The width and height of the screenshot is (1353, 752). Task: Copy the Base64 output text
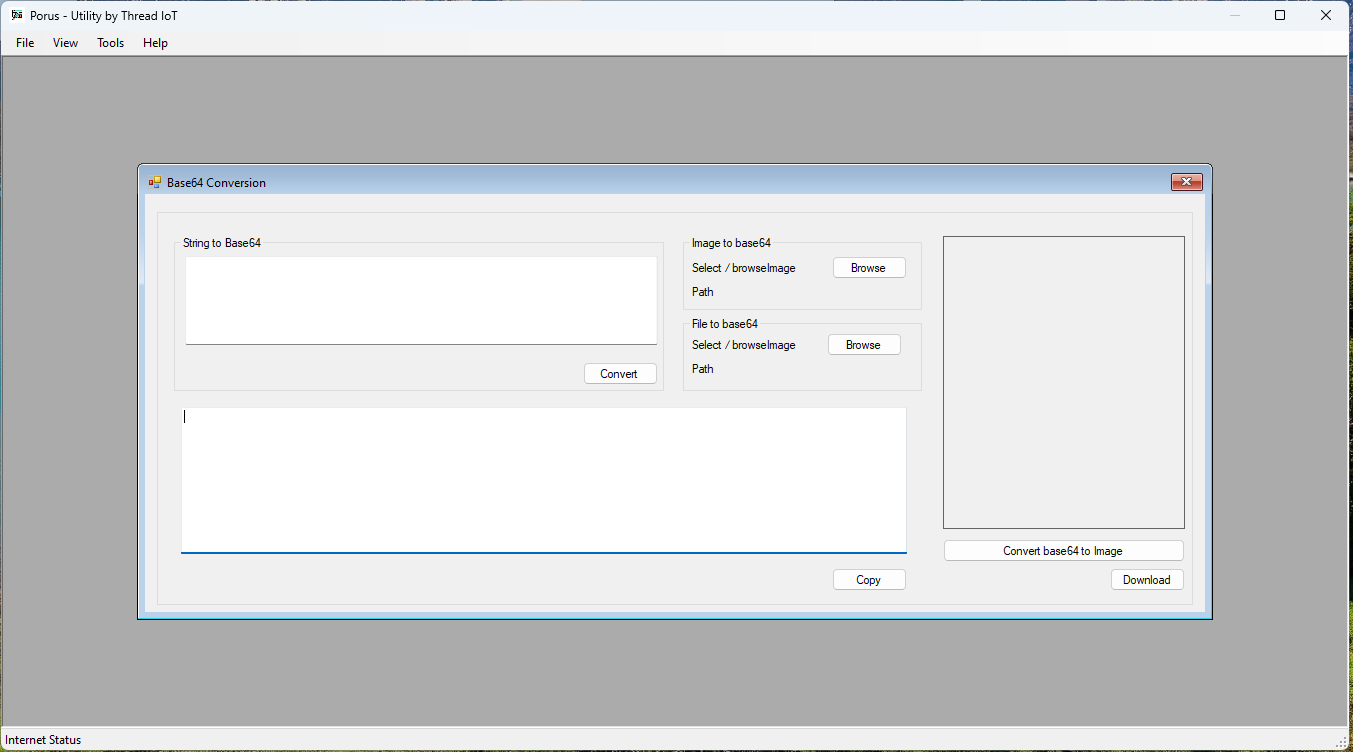pos(868,579)
